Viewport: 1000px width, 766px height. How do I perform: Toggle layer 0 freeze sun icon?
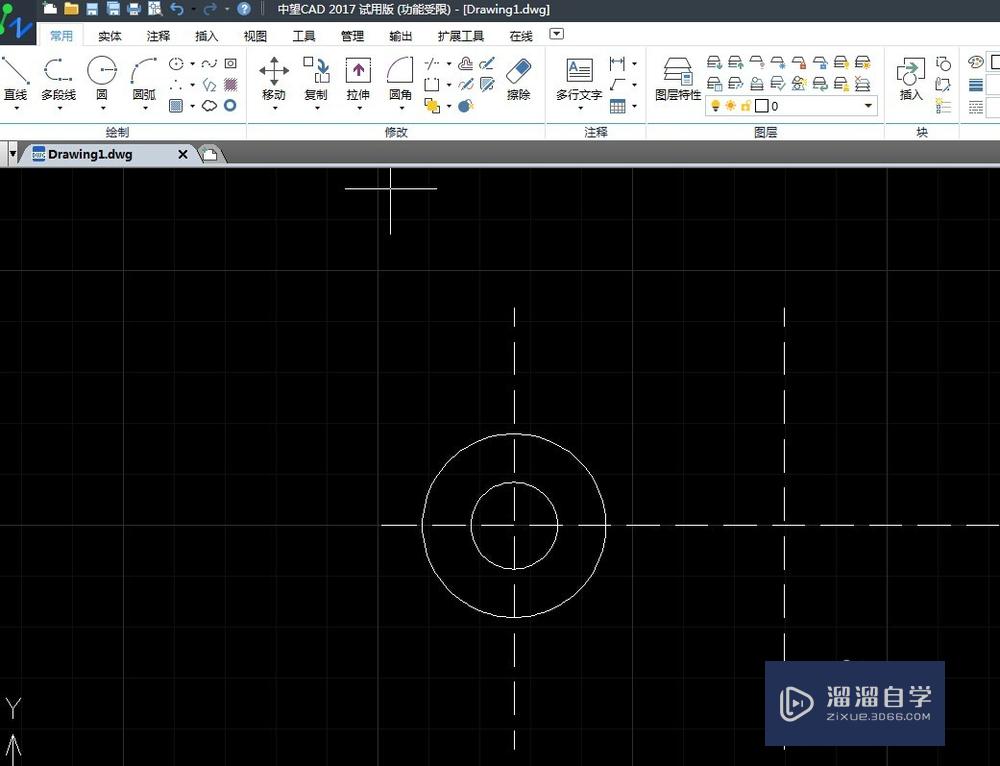click(x=730, y=106)
